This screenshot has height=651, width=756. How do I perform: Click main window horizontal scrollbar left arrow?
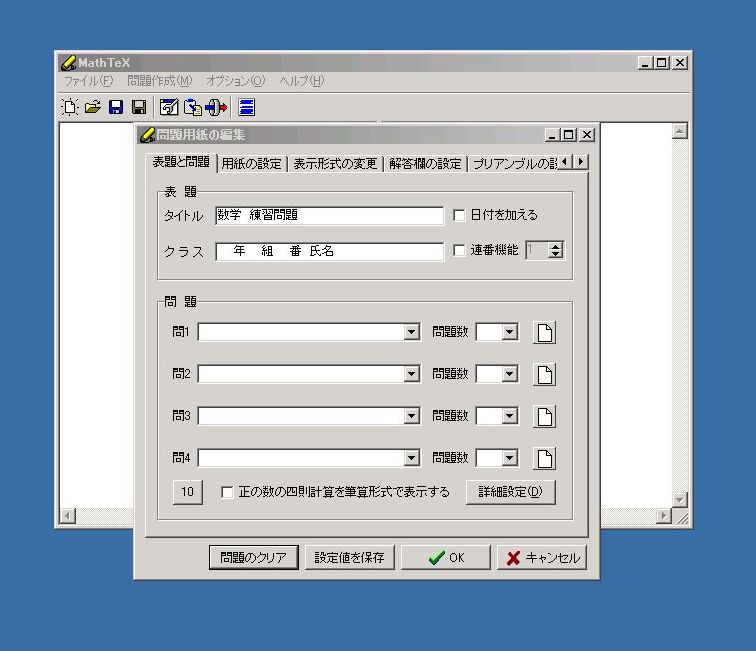[68, 515]
